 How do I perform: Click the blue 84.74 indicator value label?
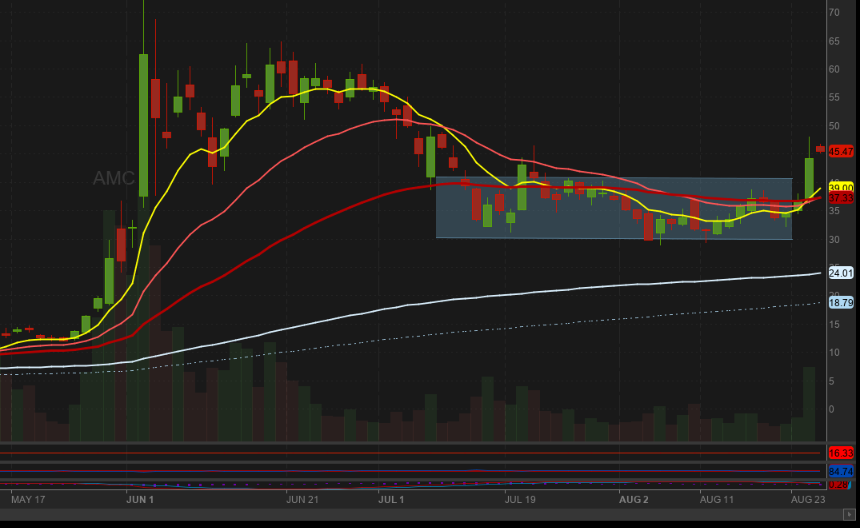point(840,471)
